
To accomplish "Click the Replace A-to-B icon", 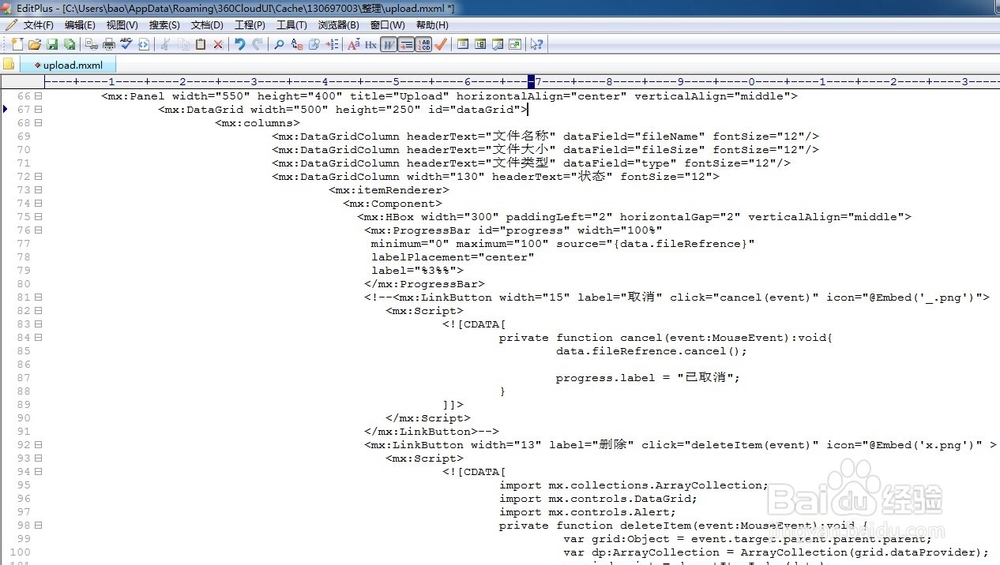I will (297, 44).
